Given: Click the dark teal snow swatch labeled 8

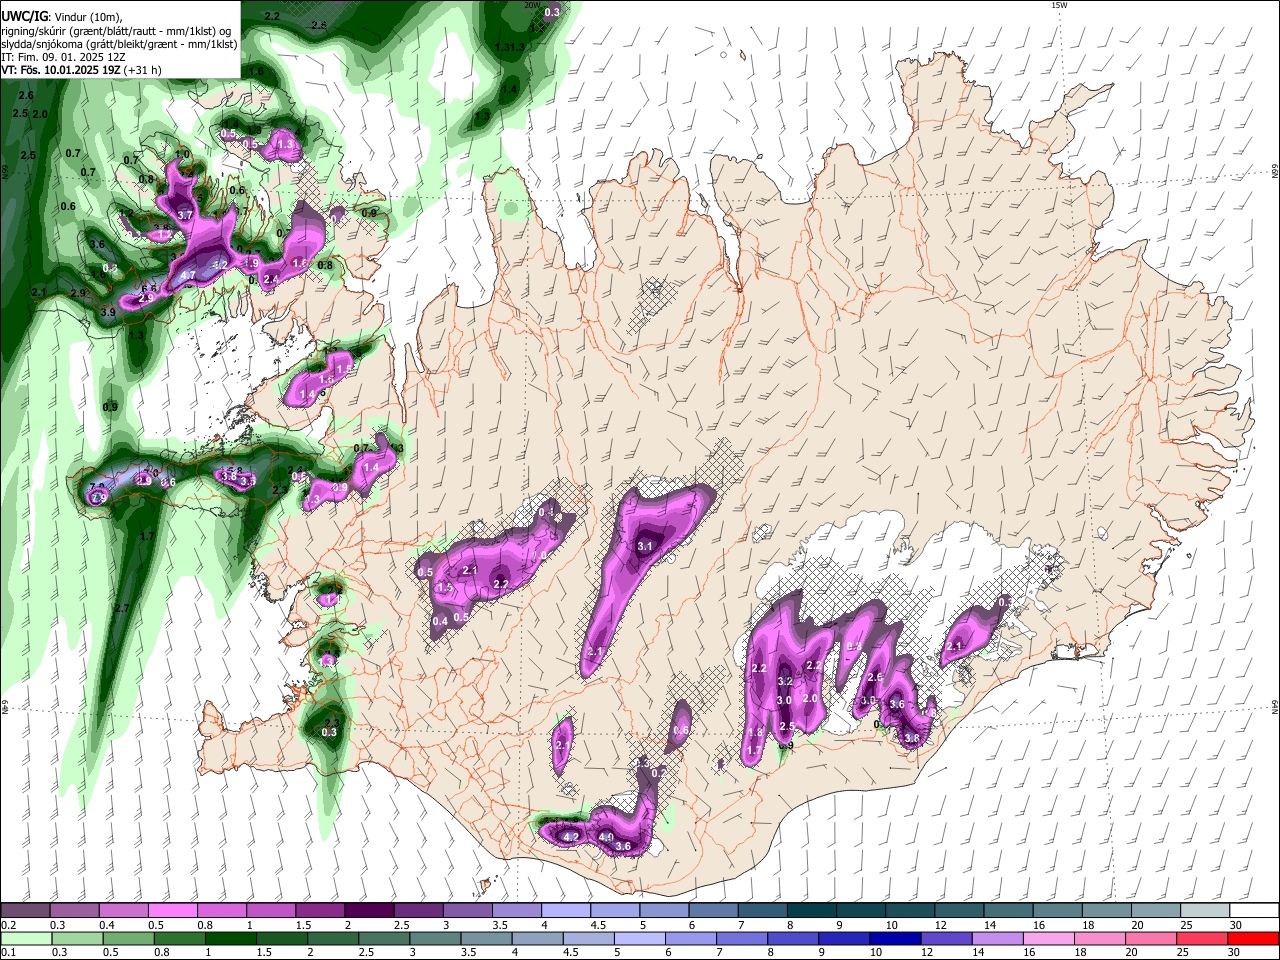Looking at the screenshot, I should (x=811, y=911).
